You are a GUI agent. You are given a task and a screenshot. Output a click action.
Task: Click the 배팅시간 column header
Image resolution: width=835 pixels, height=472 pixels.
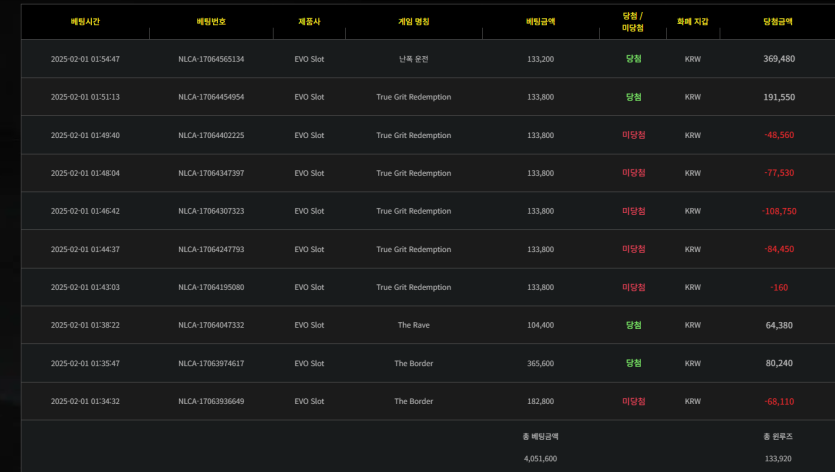[x=85, y=20]
